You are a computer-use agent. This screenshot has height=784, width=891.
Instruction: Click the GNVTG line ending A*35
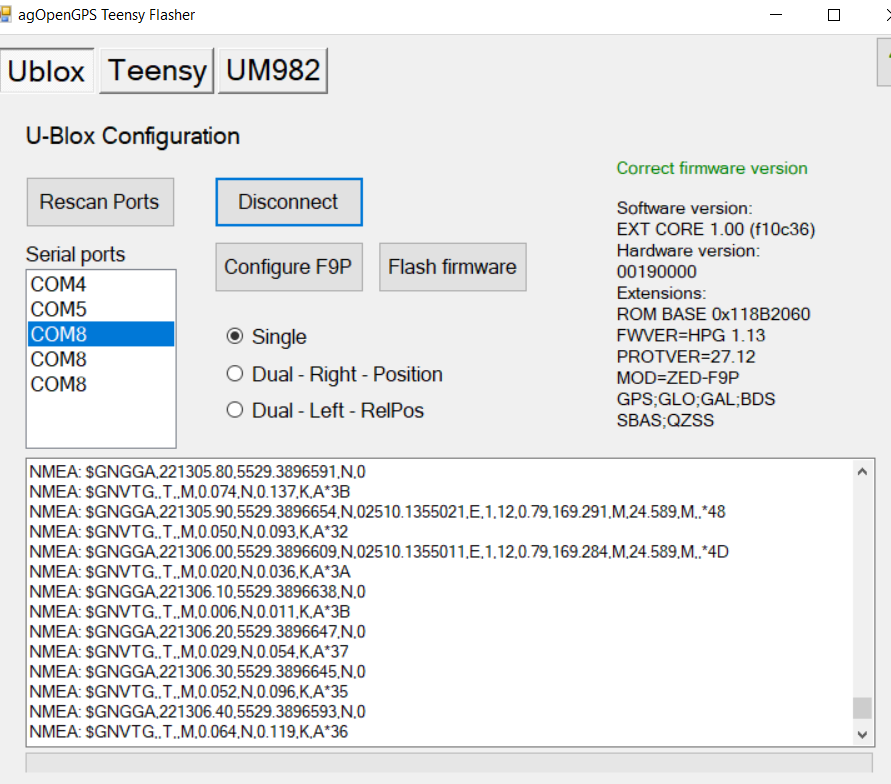(189, 691)
